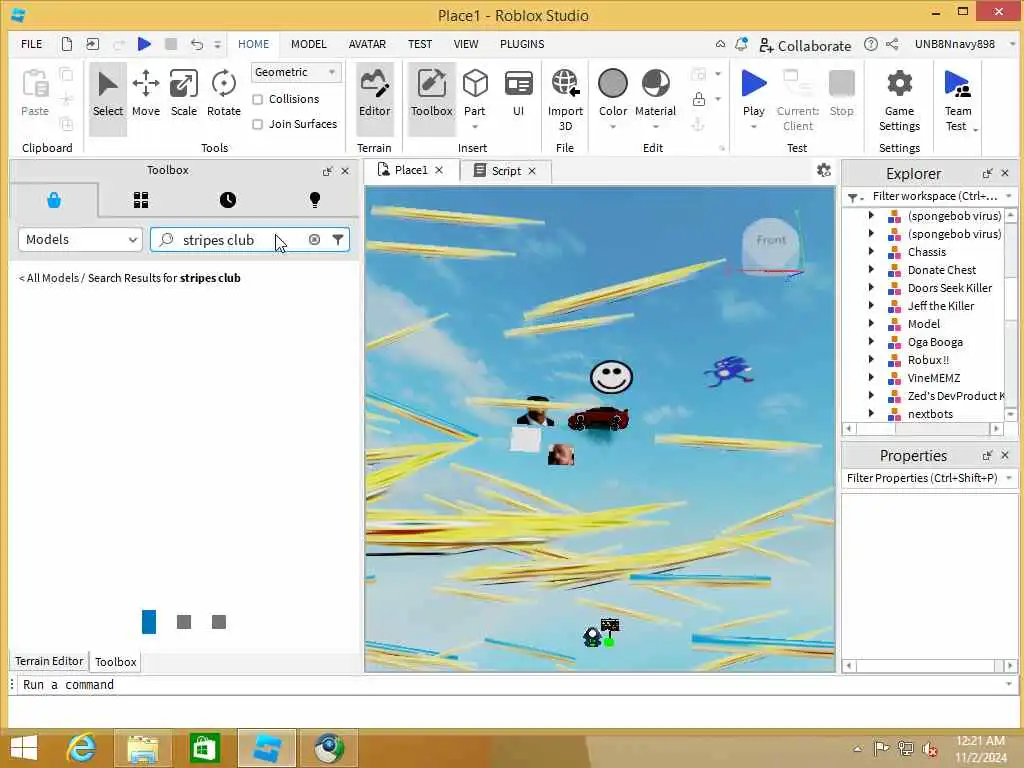Select Robux!! in the Explorer
The width and height of the screenshot is (1024, 768).
click(928, 359)
